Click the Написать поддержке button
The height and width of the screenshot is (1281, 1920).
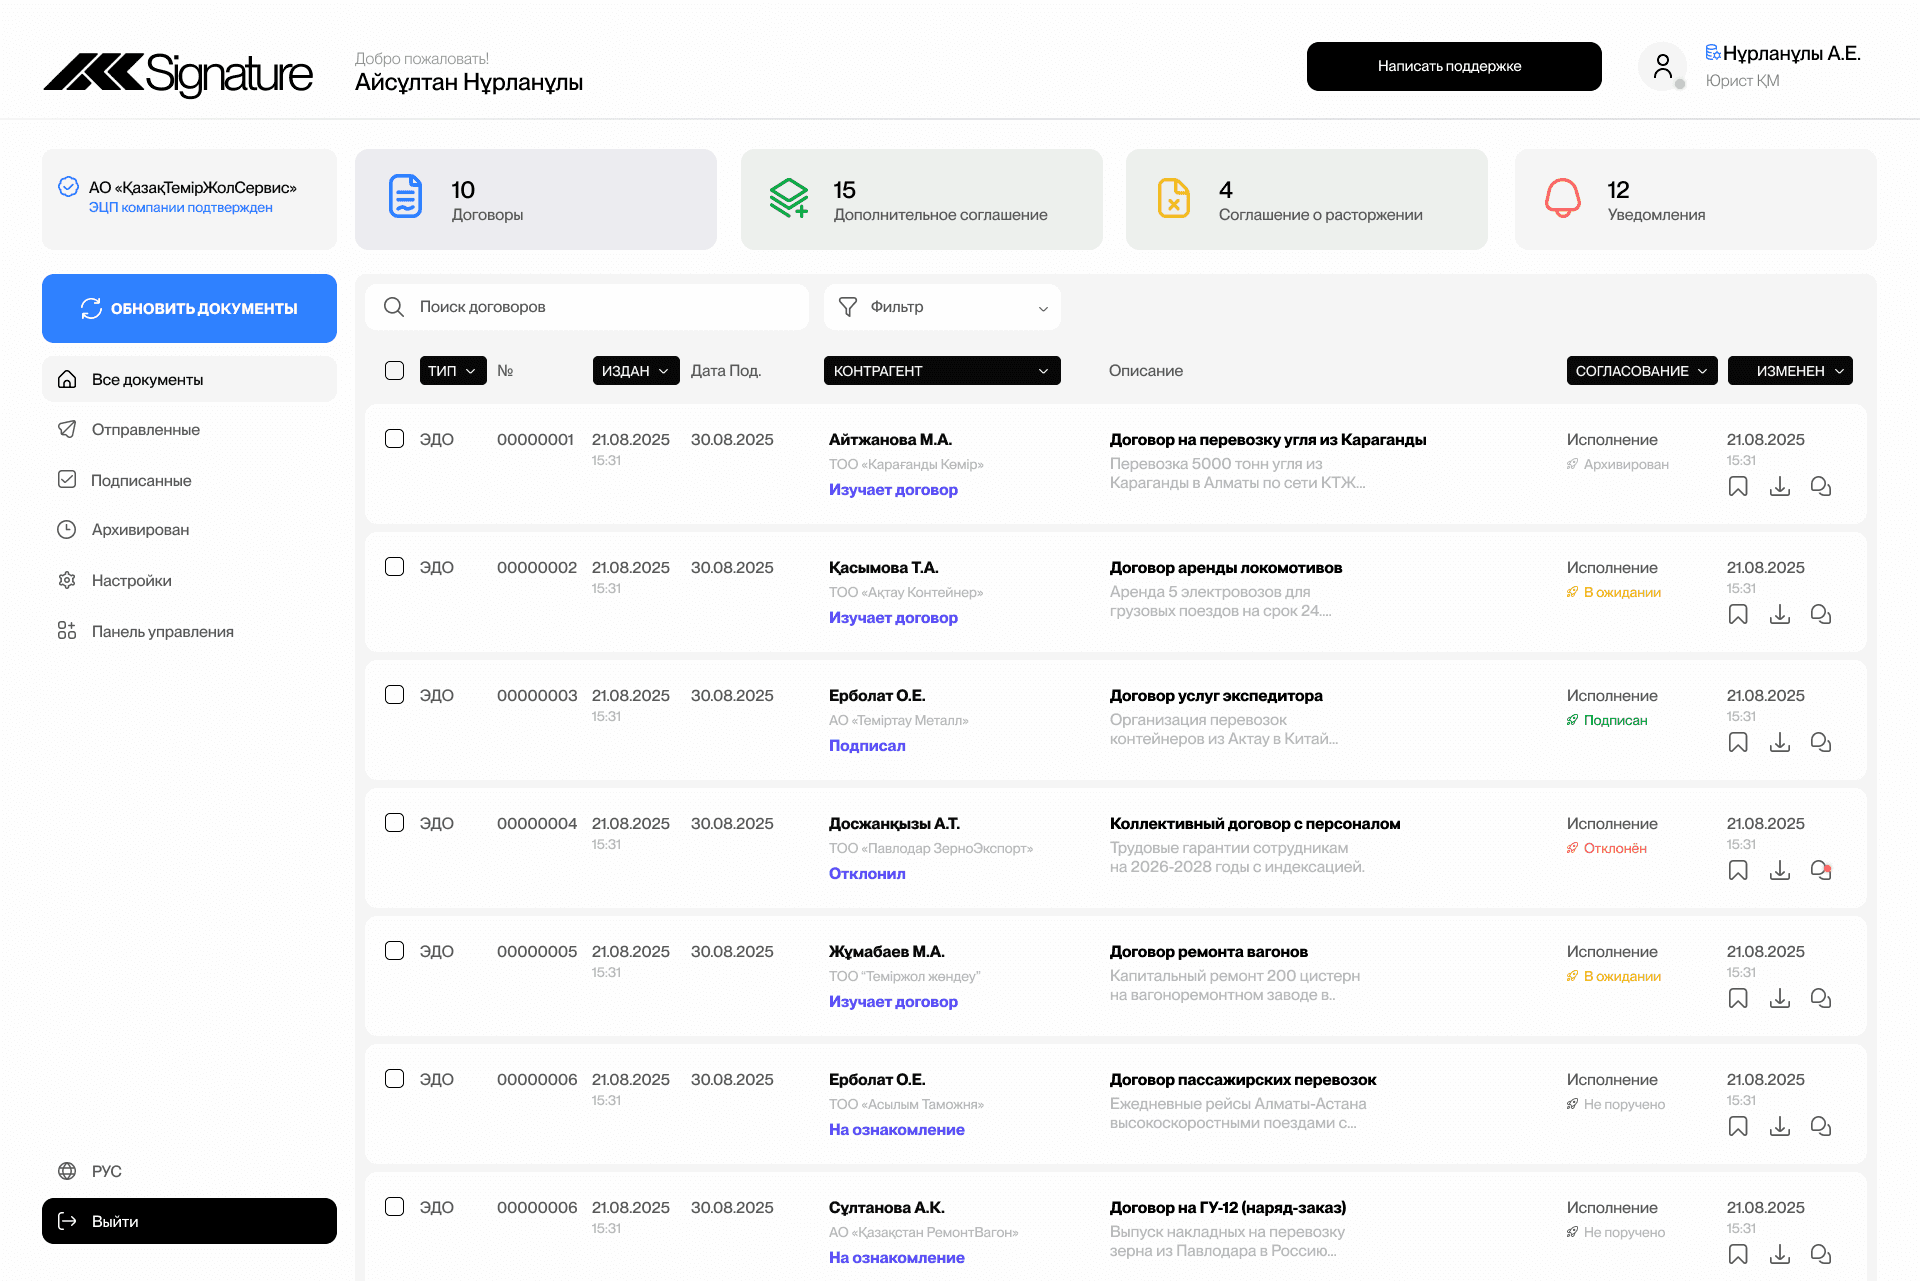1453,66
